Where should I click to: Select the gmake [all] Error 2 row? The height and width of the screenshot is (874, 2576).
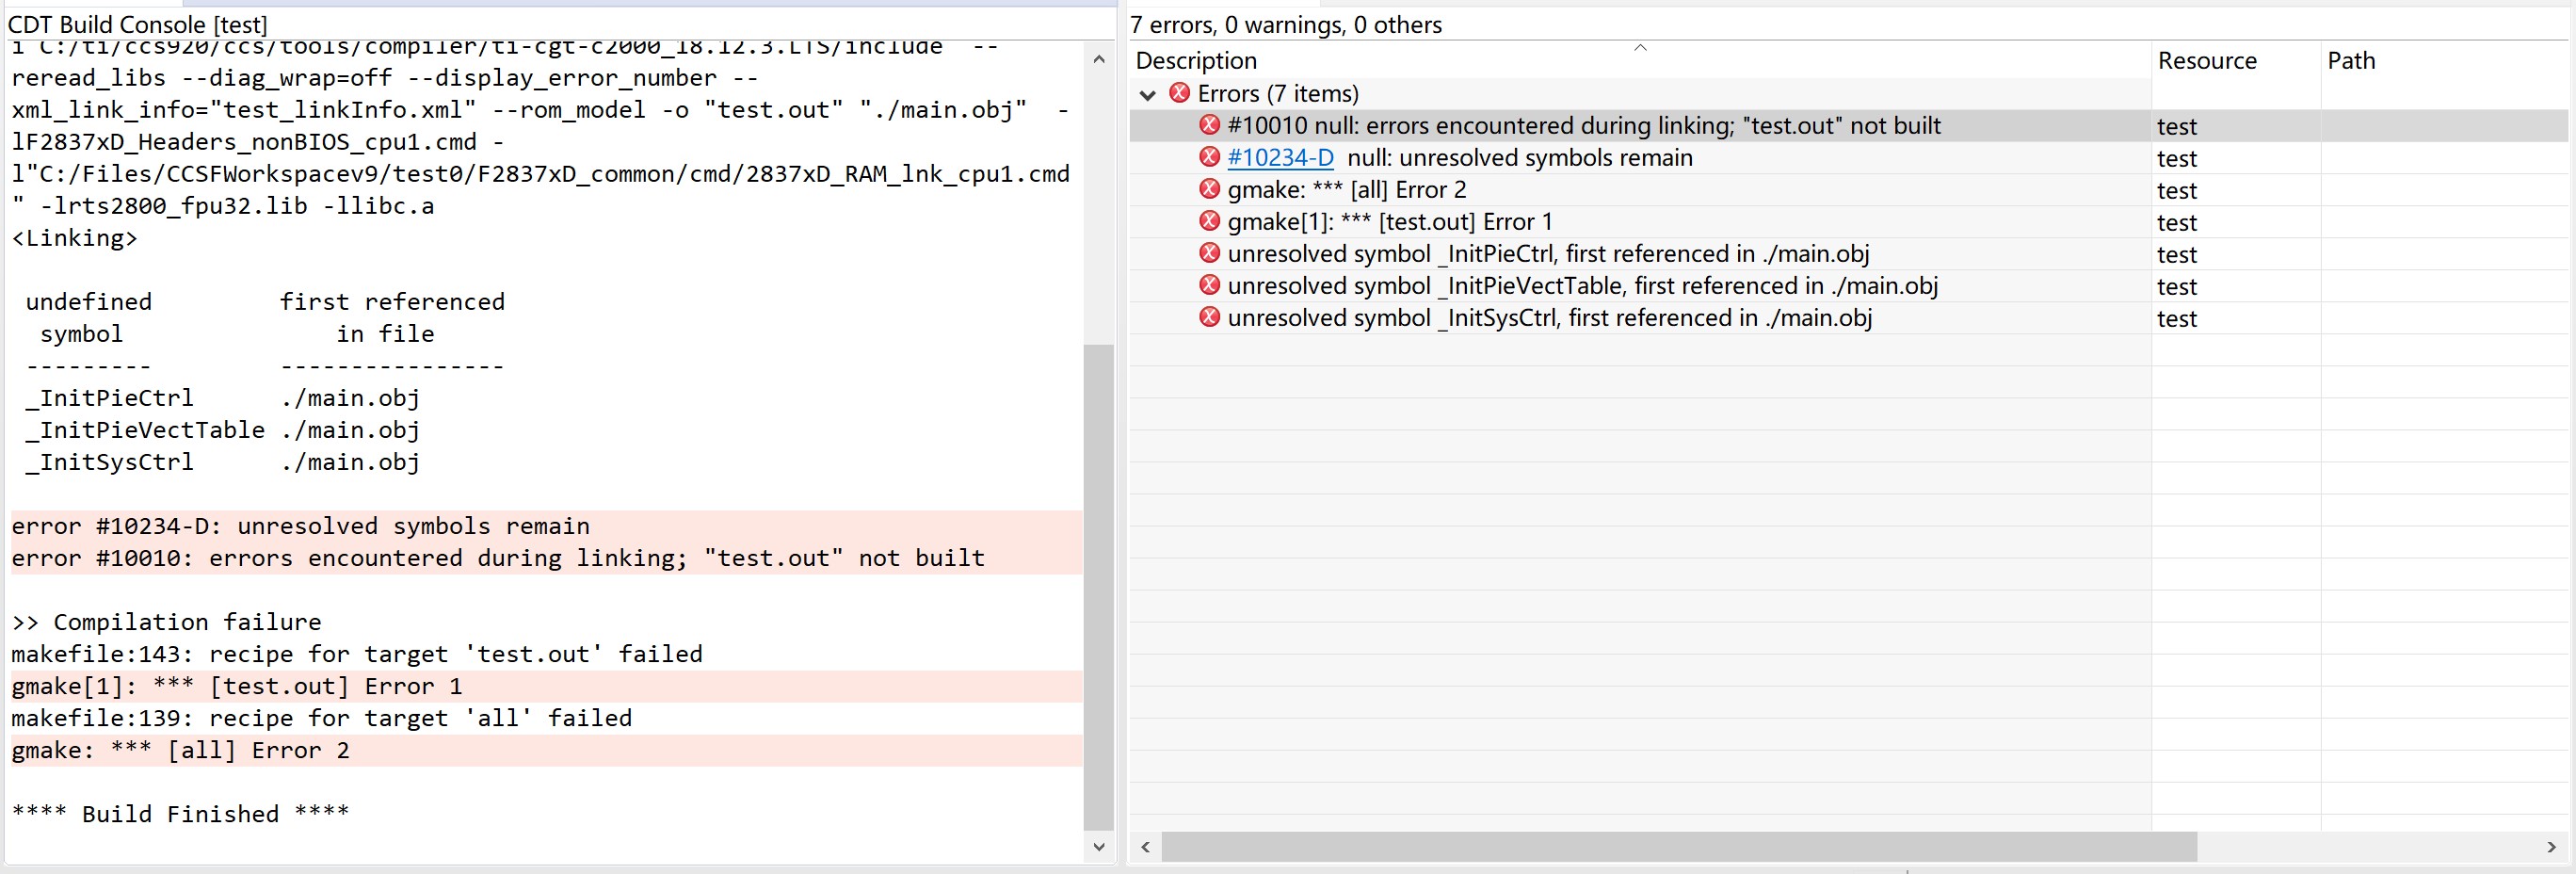click(1346, 190)
